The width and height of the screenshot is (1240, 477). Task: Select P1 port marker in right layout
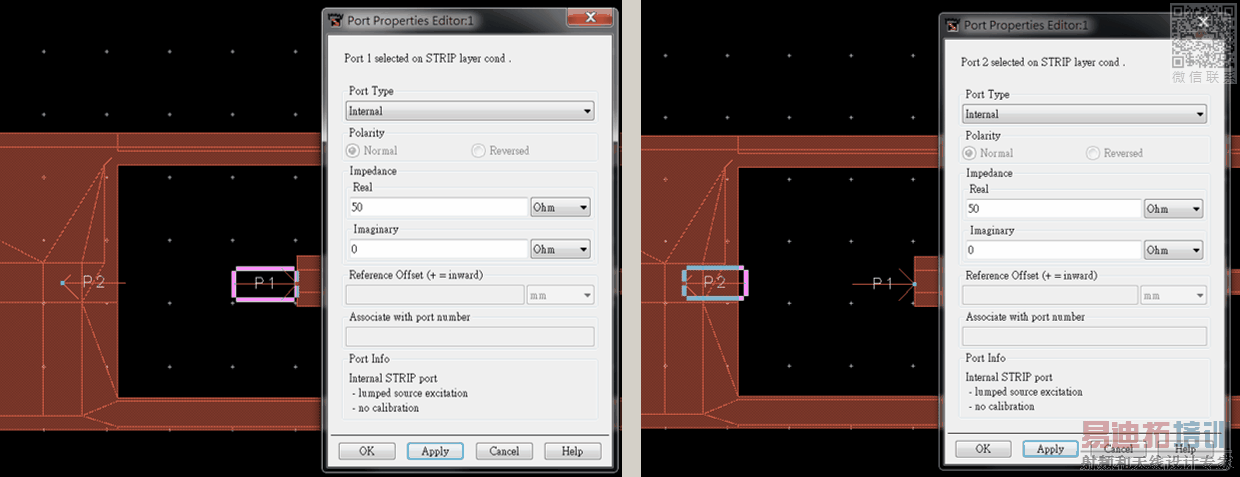tap(884, 284)
